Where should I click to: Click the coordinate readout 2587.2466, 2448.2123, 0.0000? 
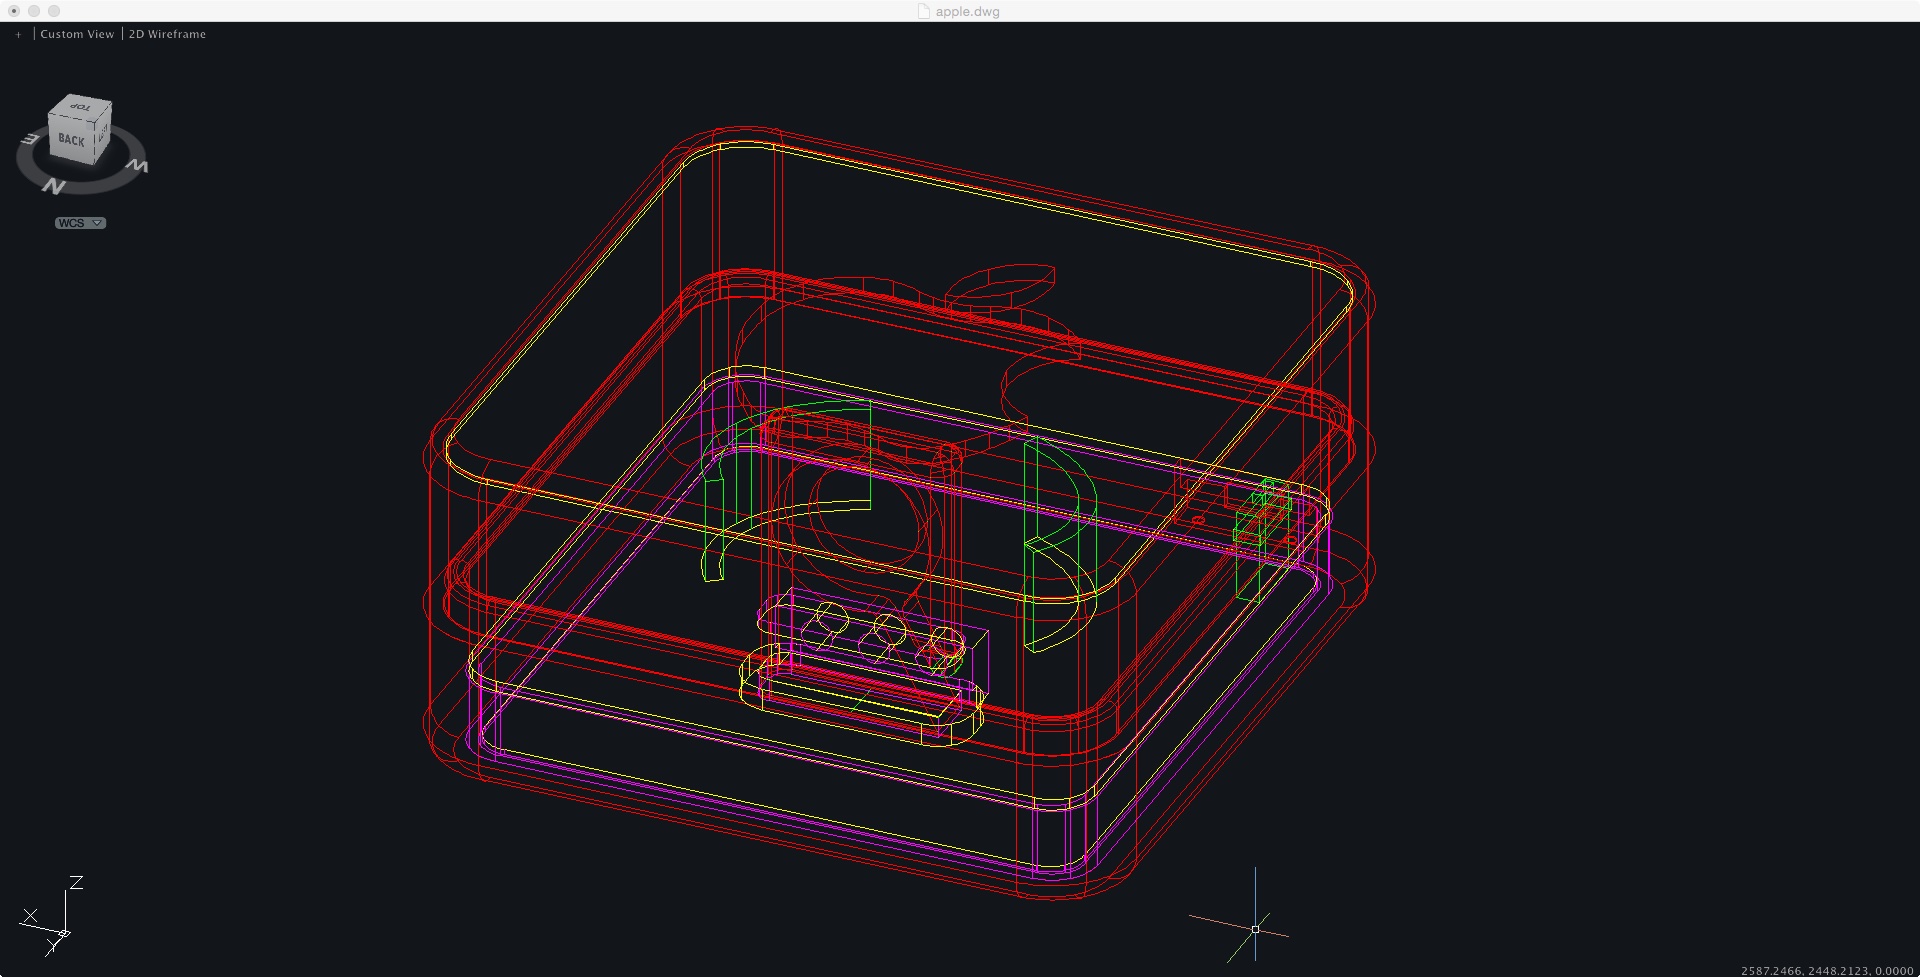(1827, 971)
